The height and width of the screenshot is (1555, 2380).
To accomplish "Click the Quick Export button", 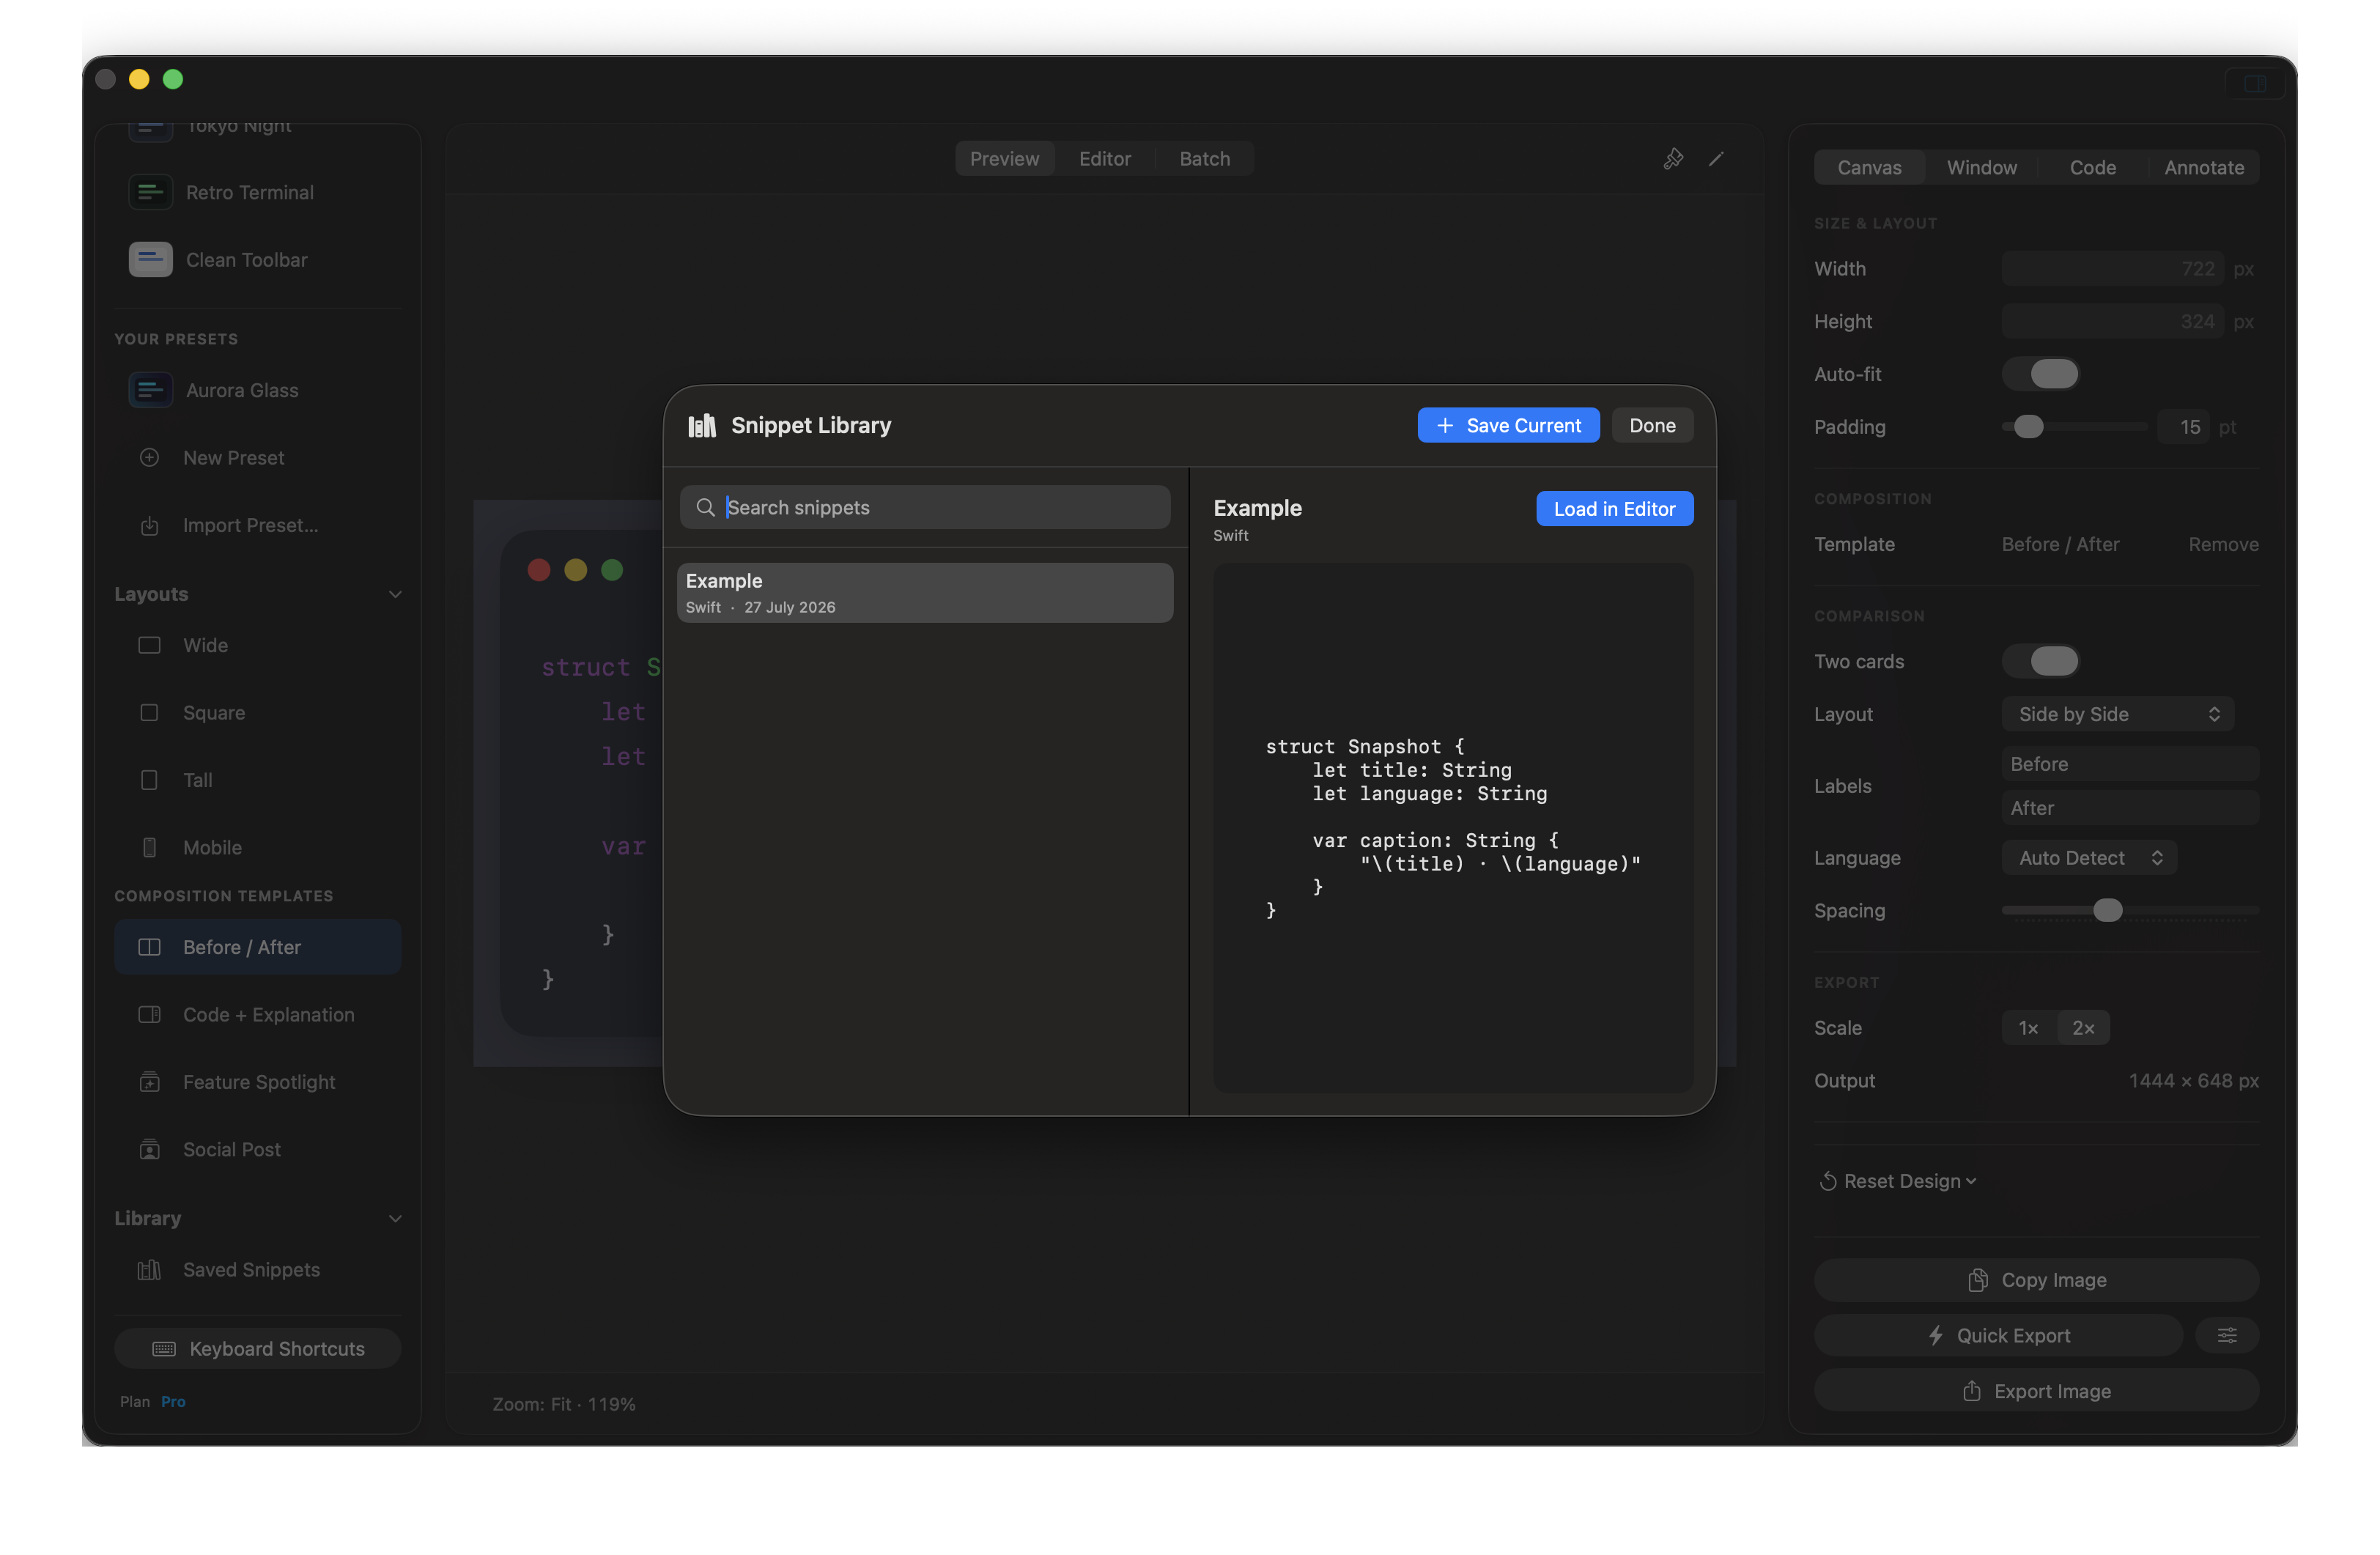I will (1998, 1336).
